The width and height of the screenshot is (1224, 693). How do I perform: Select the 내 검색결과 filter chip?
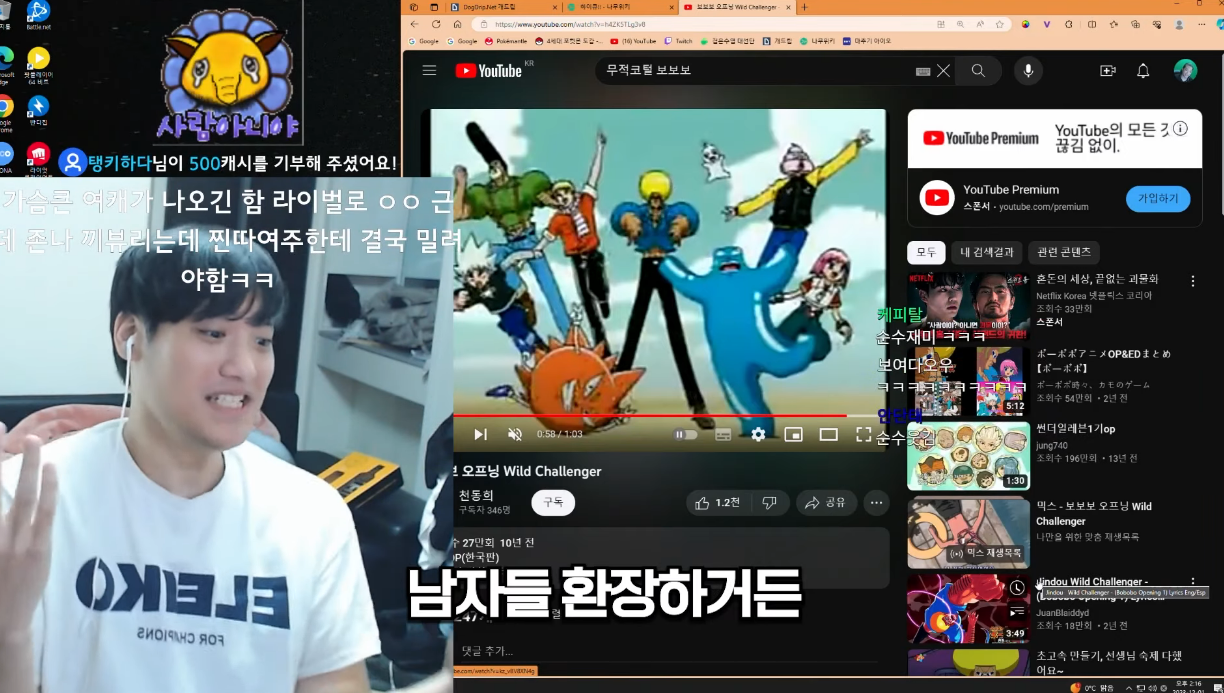click(x=987, y=252)
